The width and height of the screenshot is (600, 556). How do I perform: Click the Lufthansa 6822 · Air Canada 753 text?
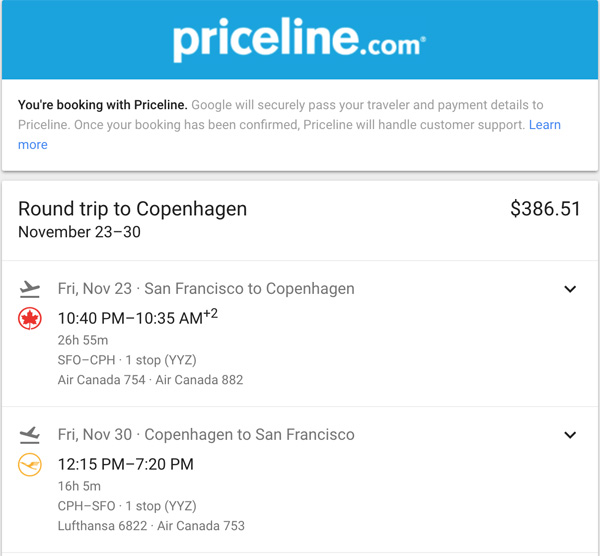(151, 526)
